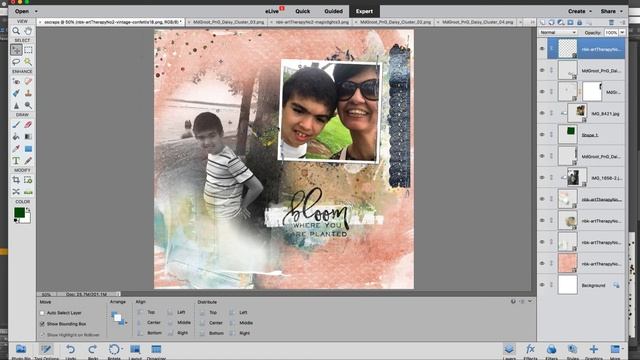This screenshot has width=640, height=360.
Task: Hide the IMG_1656 layer
Action: pyautogui.click(x=542, y=178)
